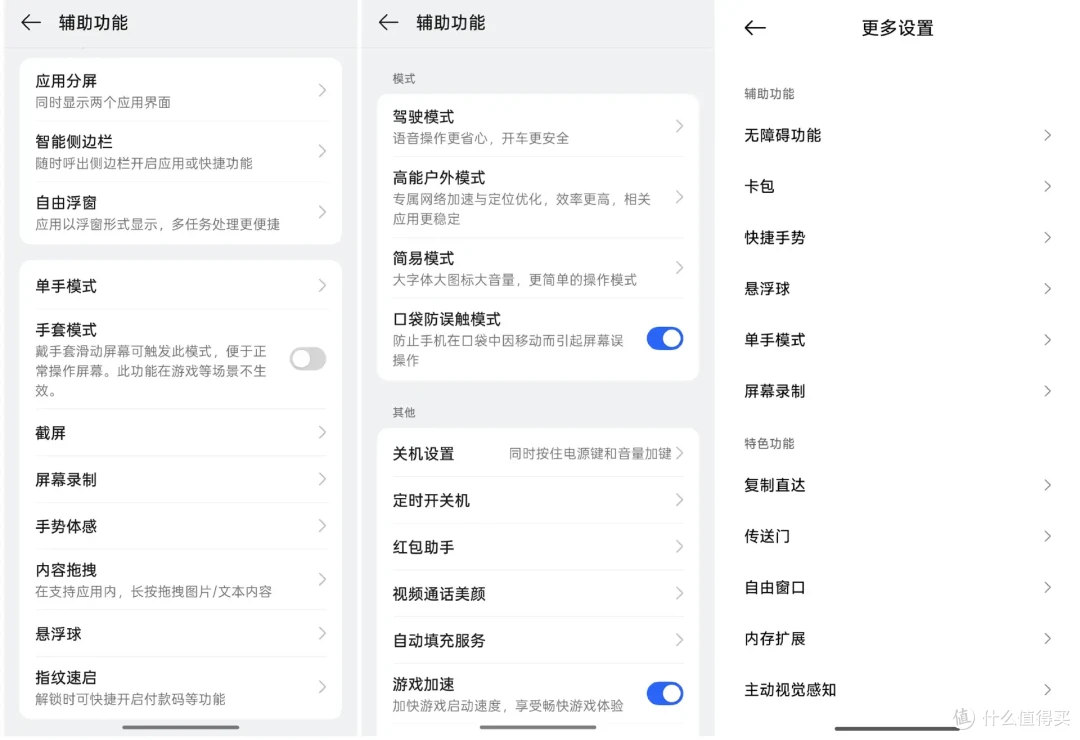This screenshot has width=1080, height=740.
Task: Tap gesture bar under 更多设置 screen
Action: (x=897, y=728)
